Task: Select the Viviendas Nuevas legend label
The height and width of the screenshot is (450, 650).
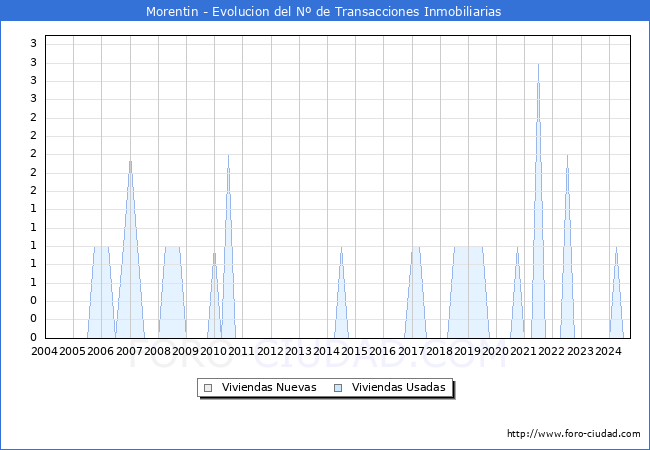Action: [x=269, y=387]
